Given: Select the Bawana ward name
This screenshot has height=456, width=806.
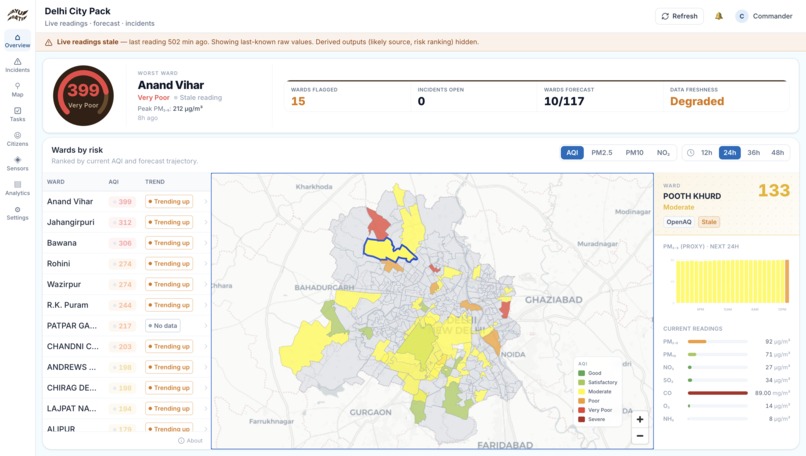Looking at the screenshot, I should click(x=62, y=243).
